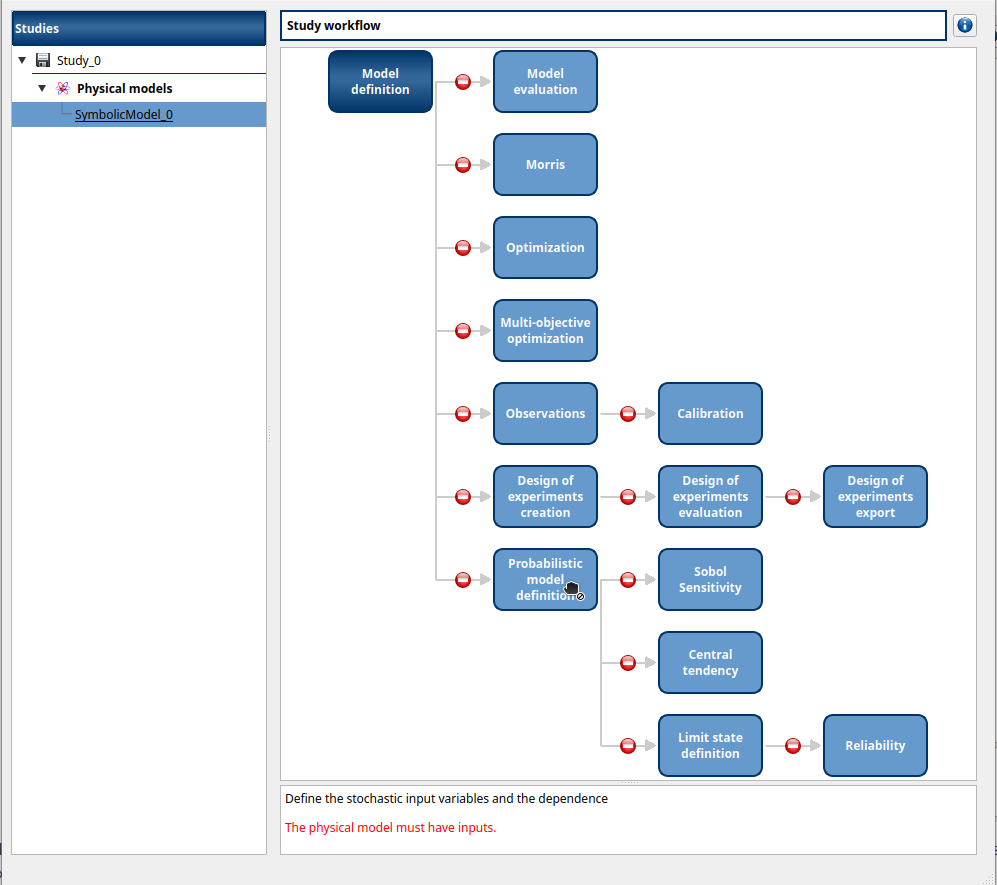Screen dimensions: 997x885
Task: Click the Calibration workflow button
Action: [x=710, y=414]
